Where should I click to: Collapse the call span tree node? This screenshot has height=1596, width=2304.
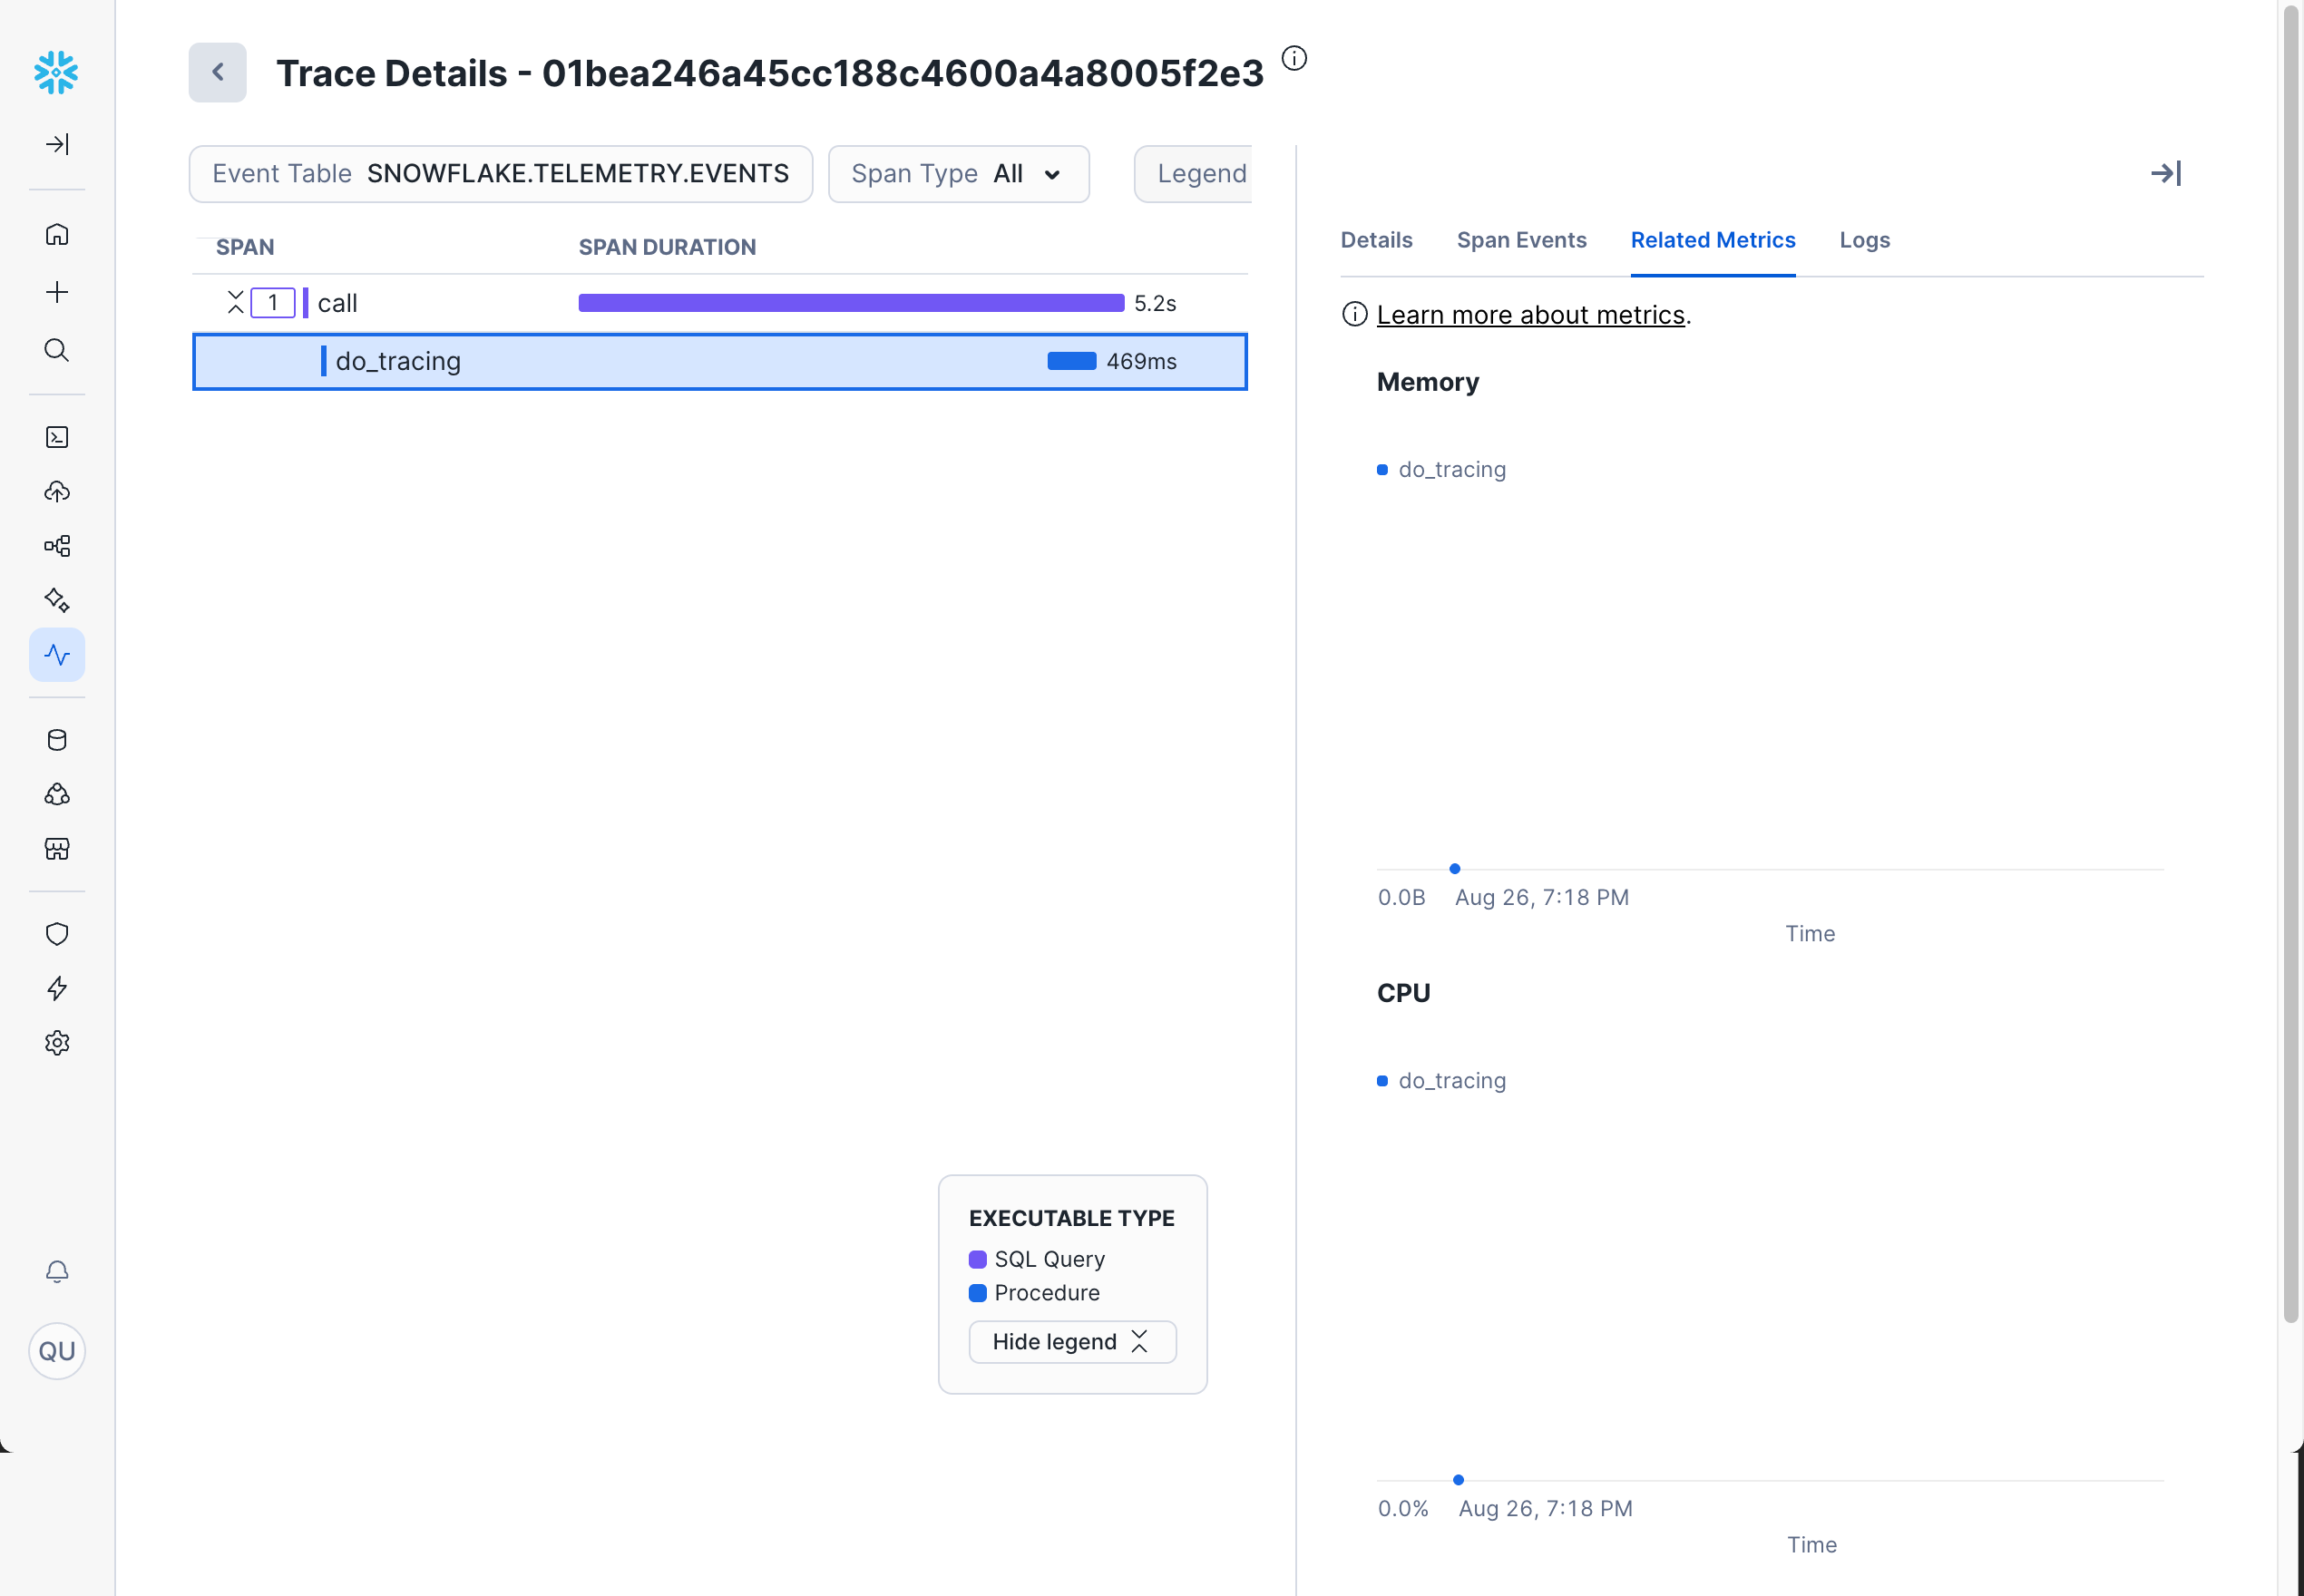click(x=235, y=302)
